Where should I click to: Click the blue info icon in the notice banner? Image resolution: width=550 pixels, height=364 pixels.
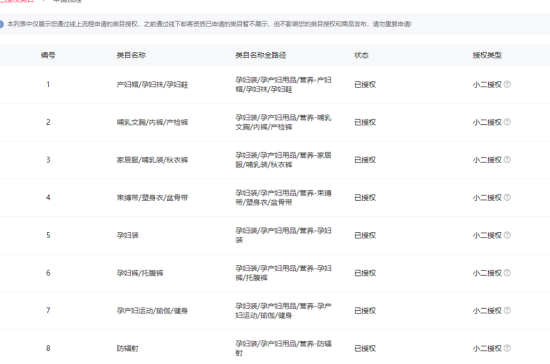(x=1, y=24)
